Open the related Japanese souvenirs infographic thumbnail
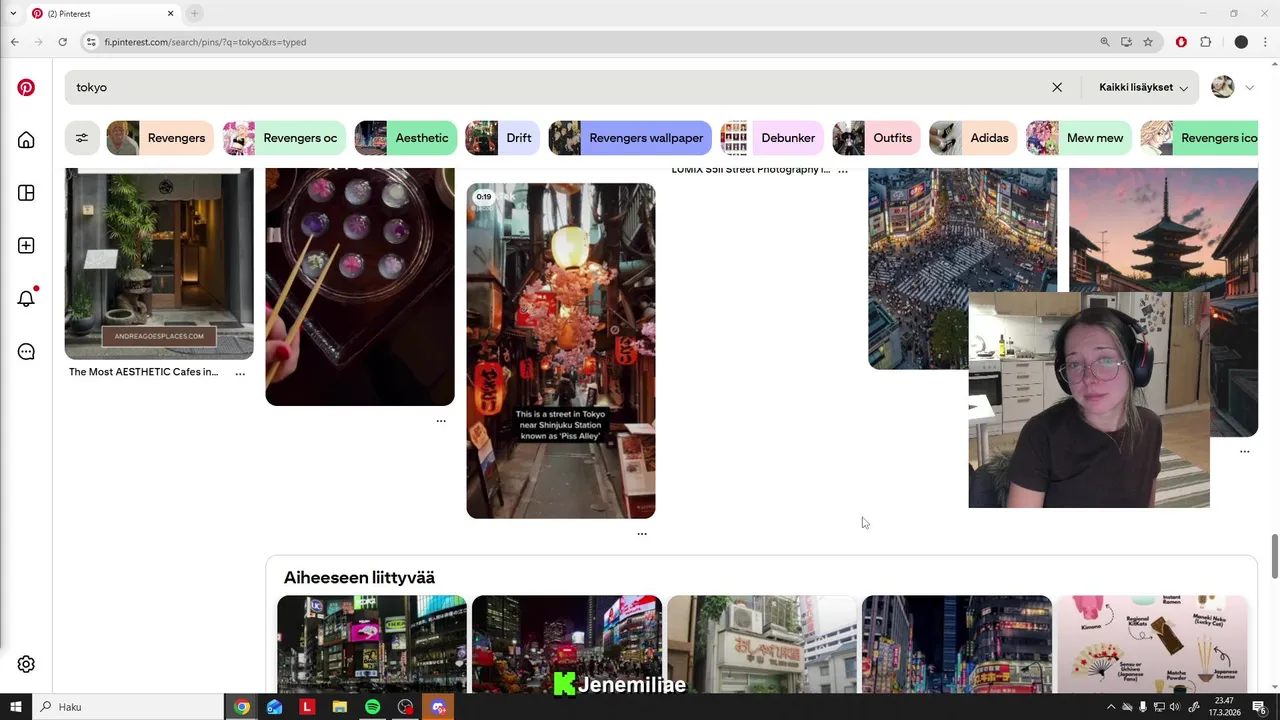1280x720 pixels. (x=1152, y=644)
